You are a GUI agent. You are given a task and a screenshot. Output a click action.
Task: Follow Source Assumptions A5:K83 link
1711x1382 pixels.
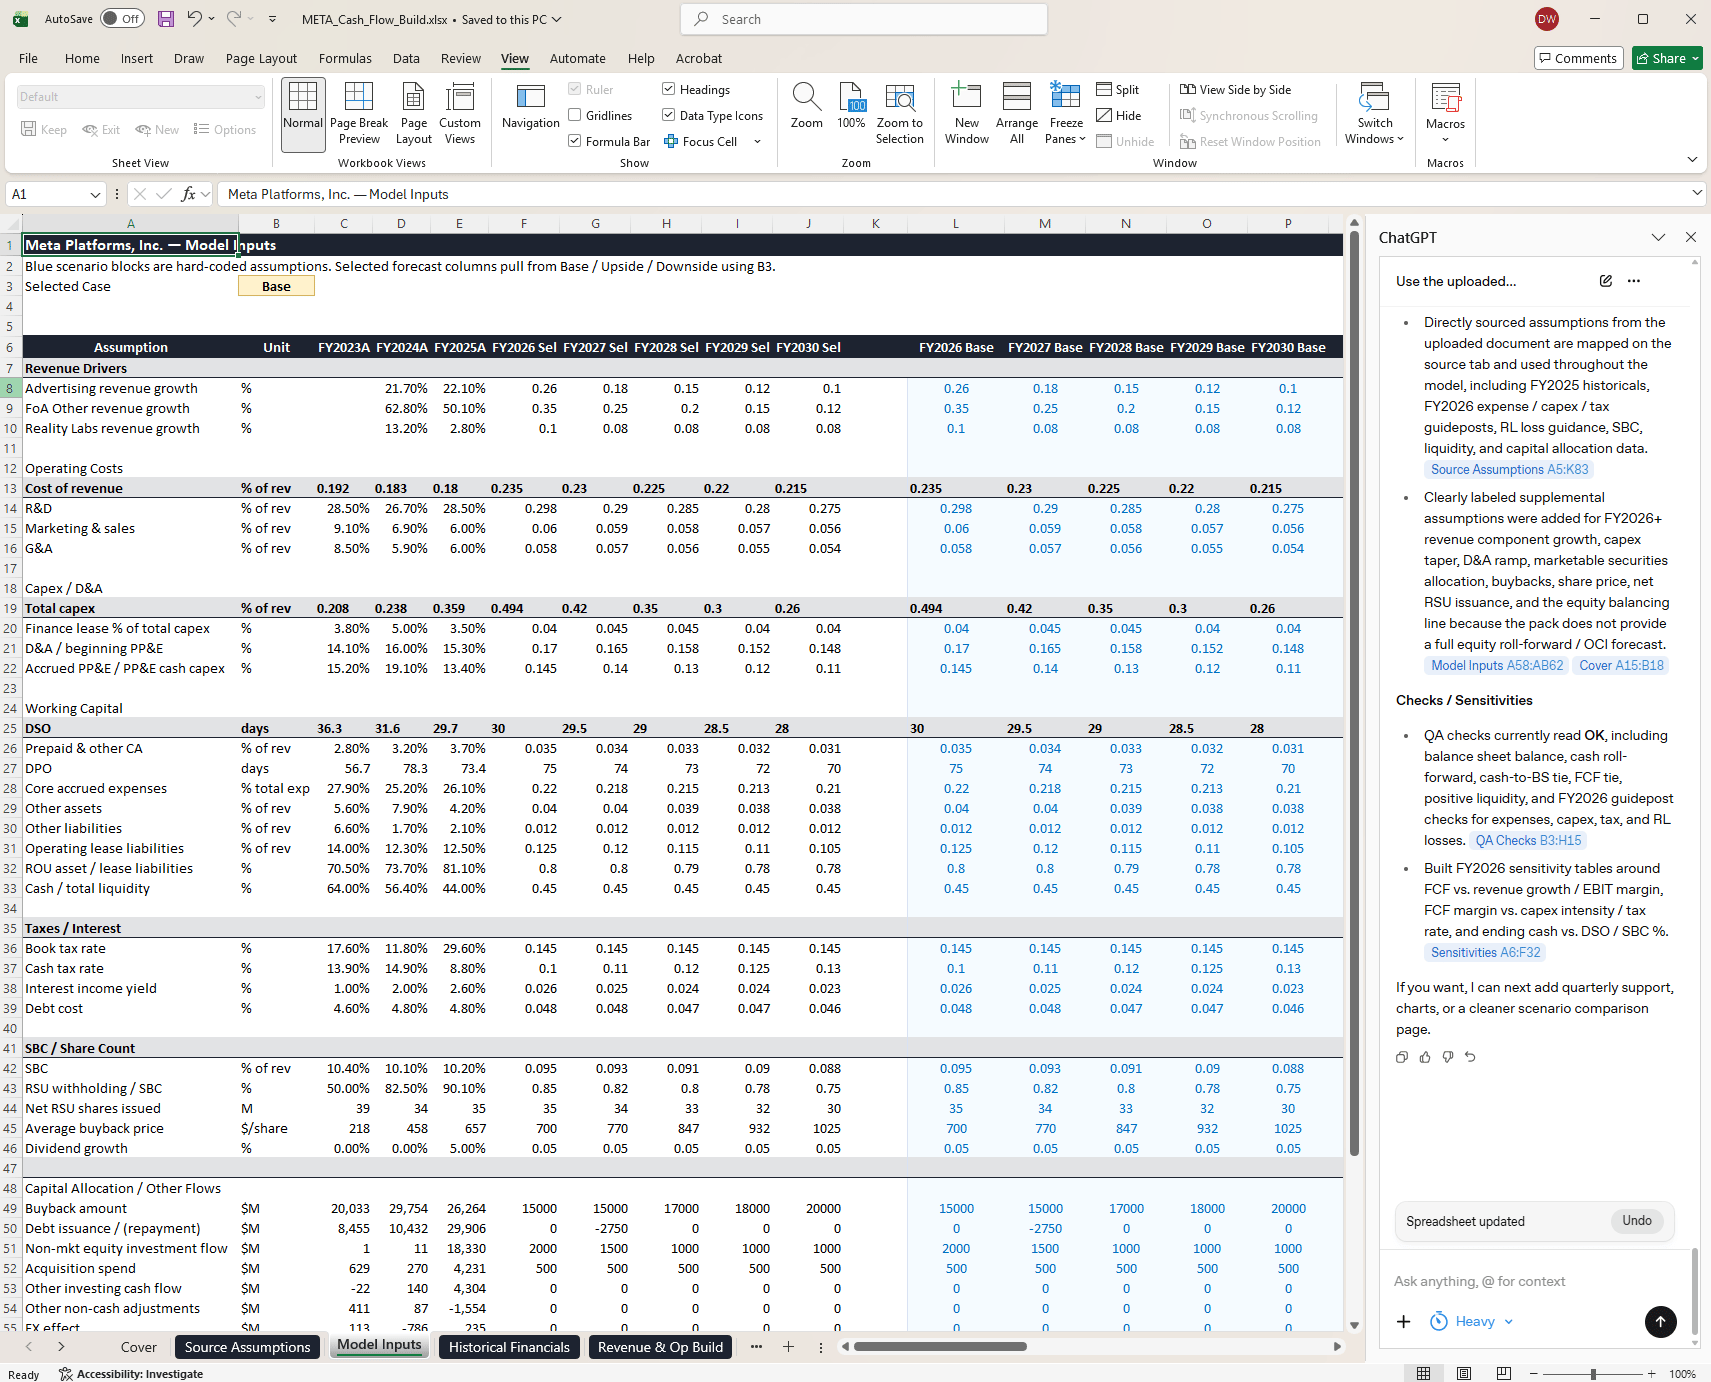[1508, 470]
